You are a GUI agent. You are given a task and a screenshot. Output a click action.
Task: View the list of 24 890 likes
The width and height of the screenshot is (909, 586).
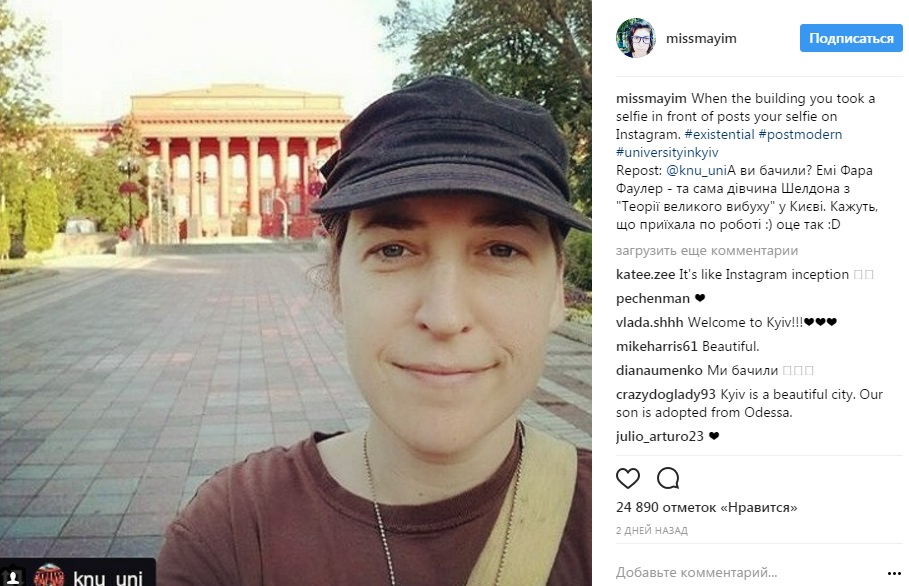(707, 507)
